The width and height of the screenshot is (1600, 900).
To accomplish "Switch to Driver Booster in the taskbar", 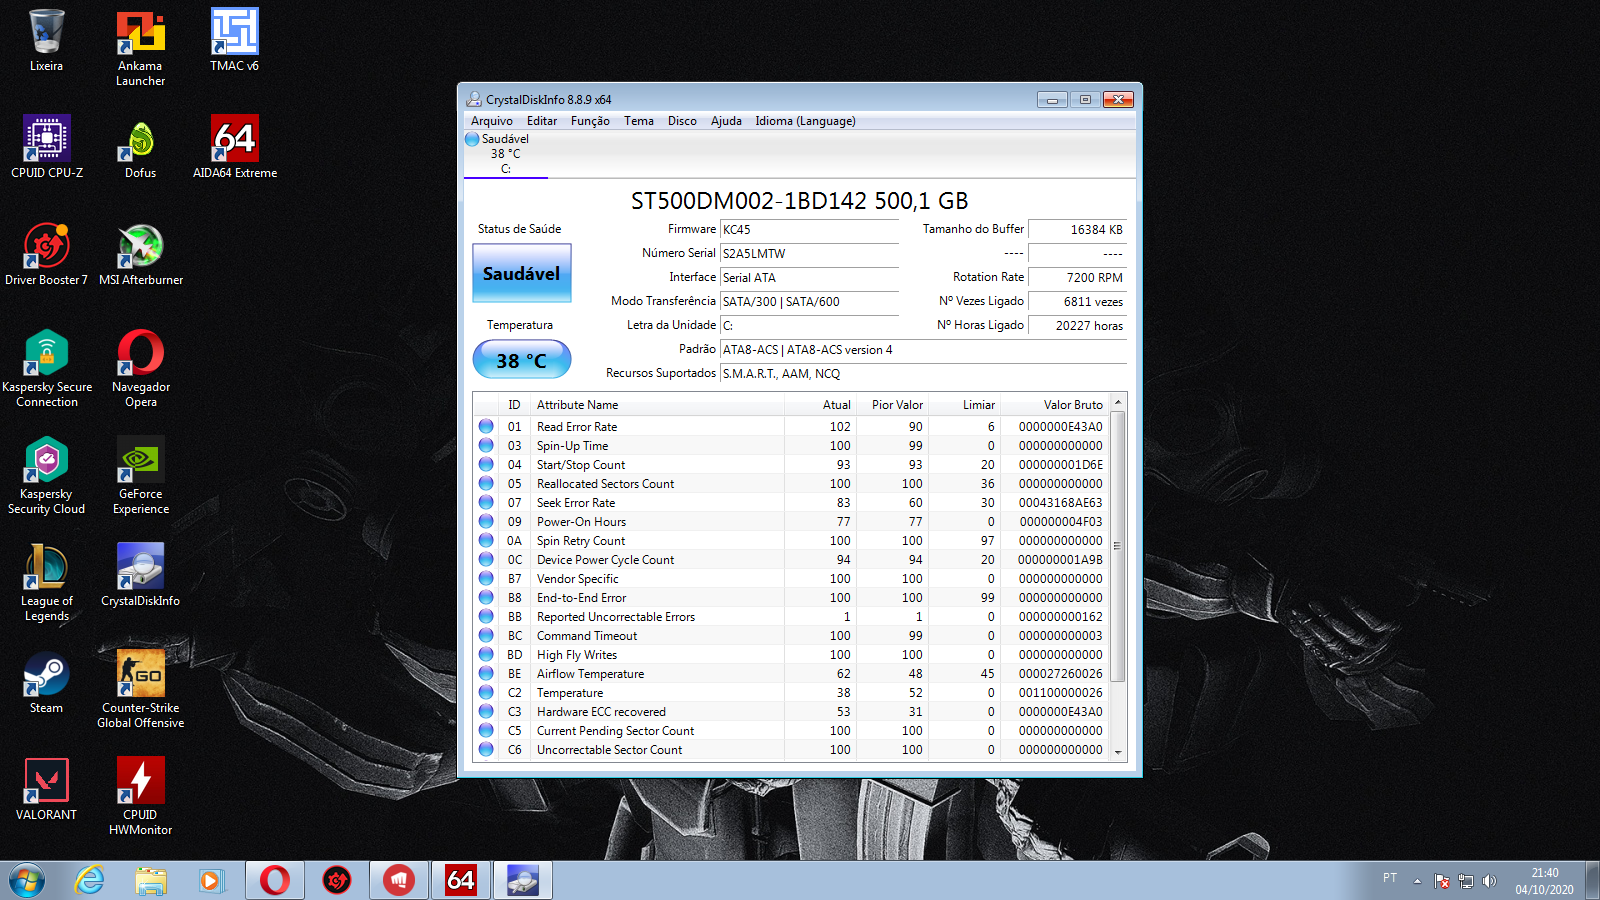I will [337, 880].
